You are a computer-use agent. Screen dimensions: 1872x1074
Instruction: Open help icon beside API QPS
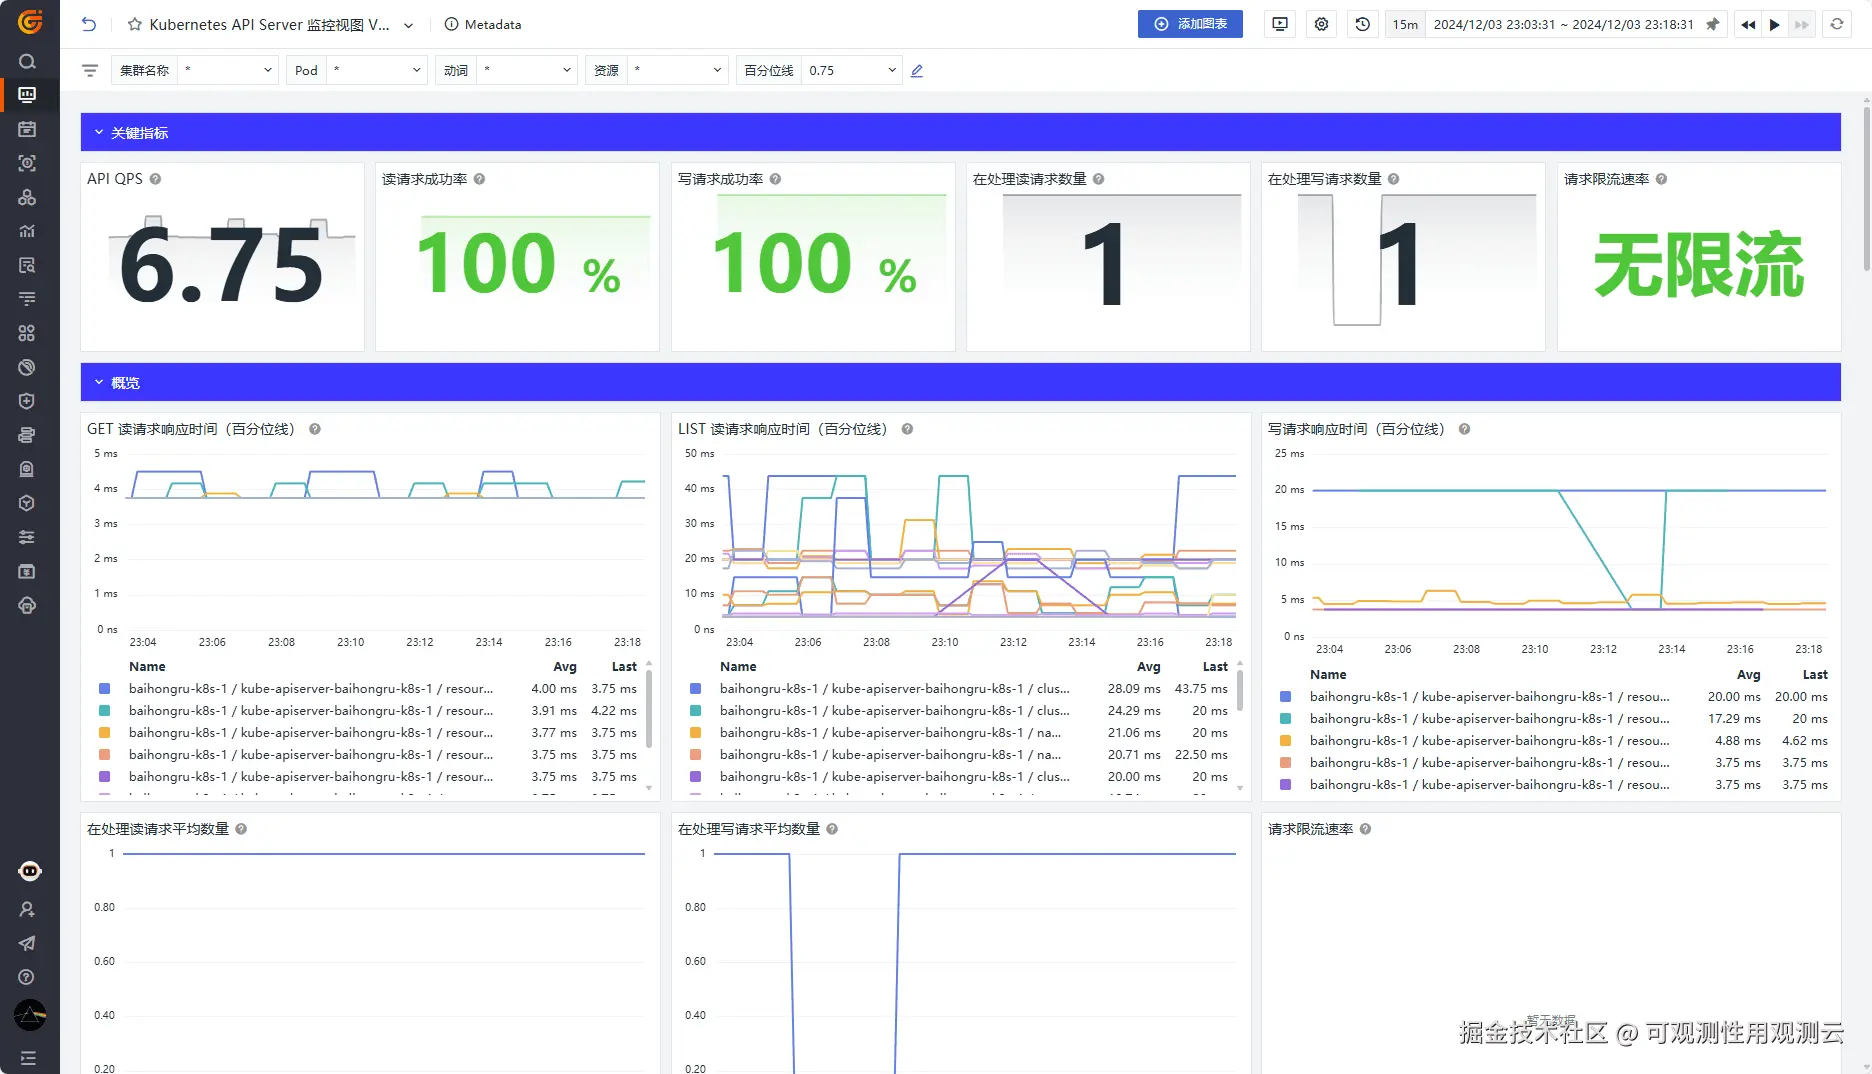point(155,179)
